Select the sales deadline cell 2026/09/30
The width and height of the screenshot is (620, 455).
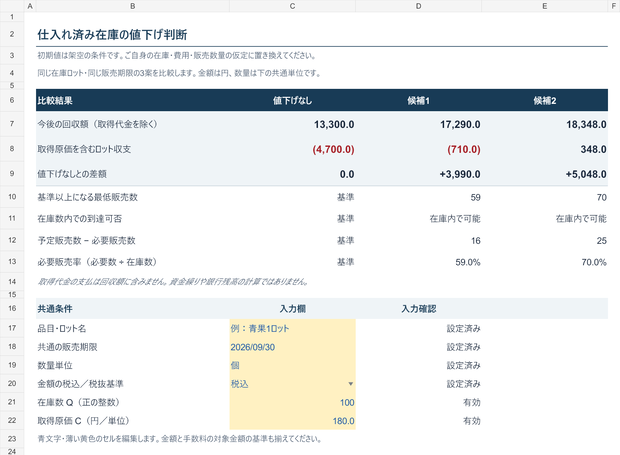pyautogui.click(x=293, y=347)
